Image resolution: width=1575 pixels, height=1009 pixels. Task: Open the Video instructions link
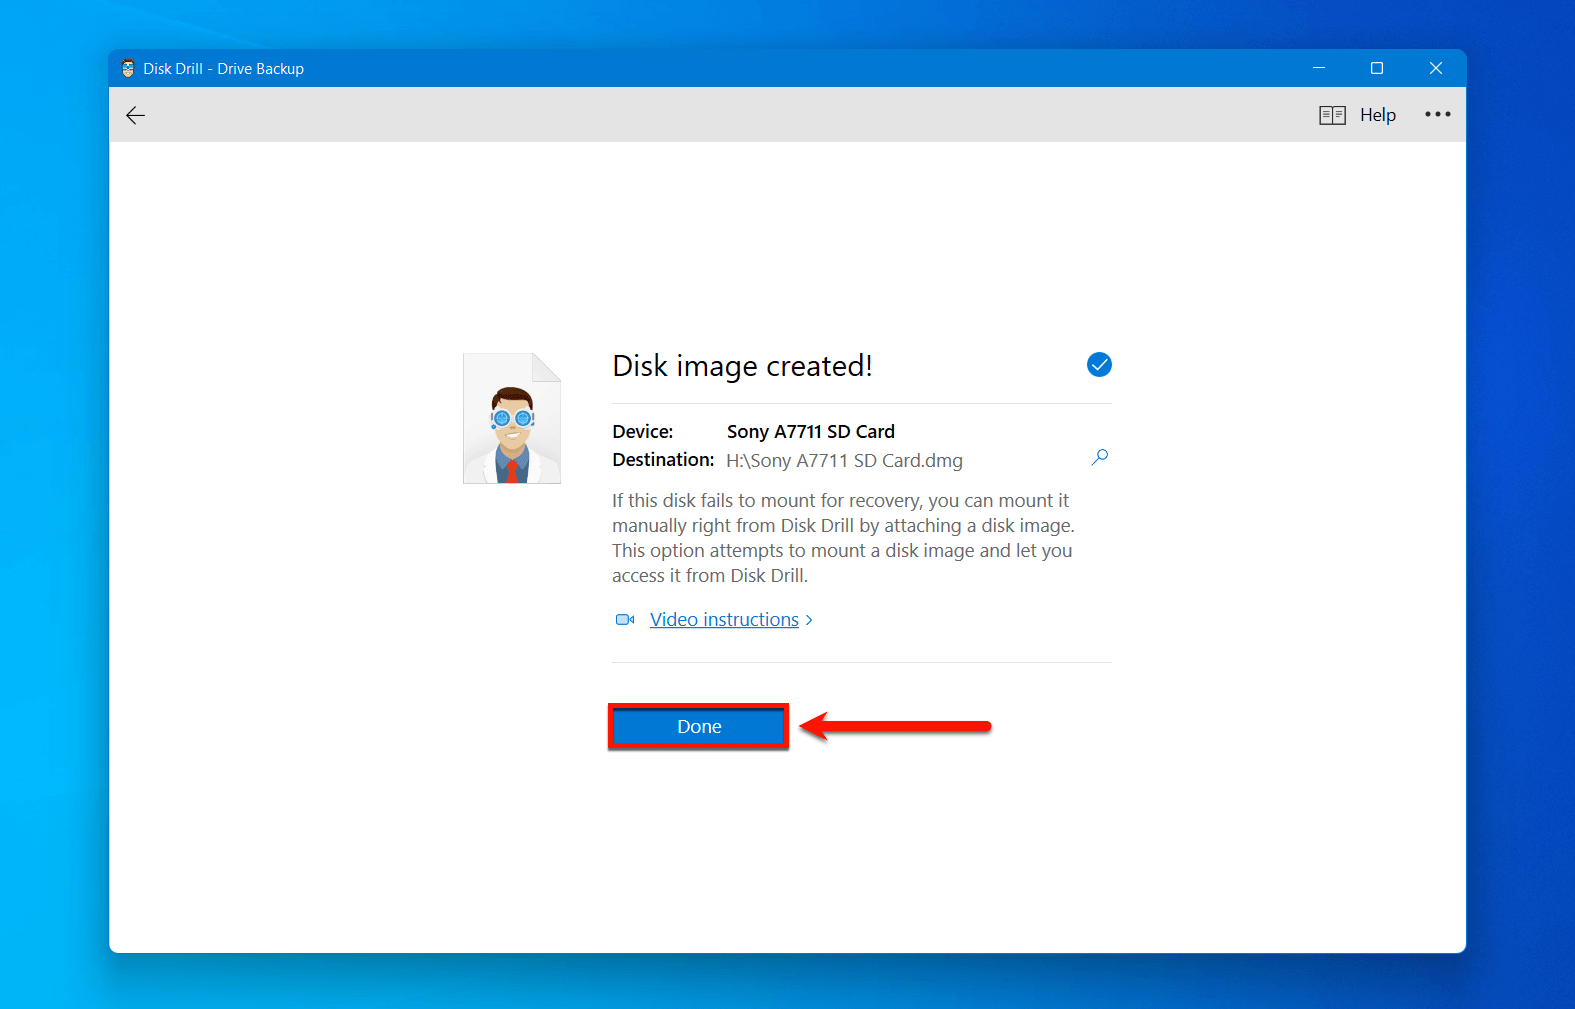[724, 620]
